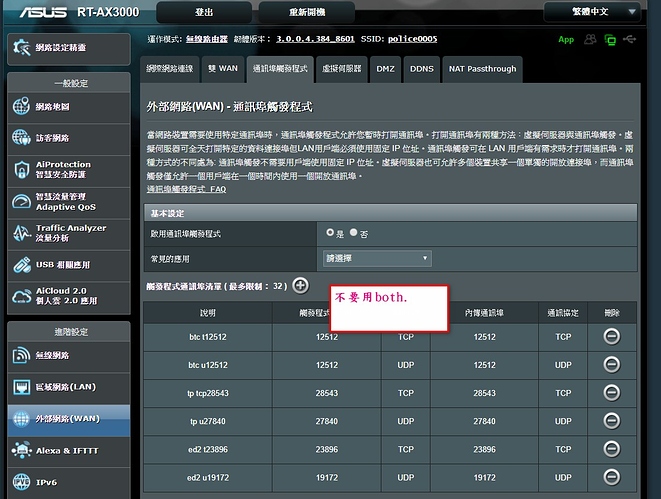Open firmware version 3.0.0.4.384_8601 link
661x499 pixels.
coord(315,39)
